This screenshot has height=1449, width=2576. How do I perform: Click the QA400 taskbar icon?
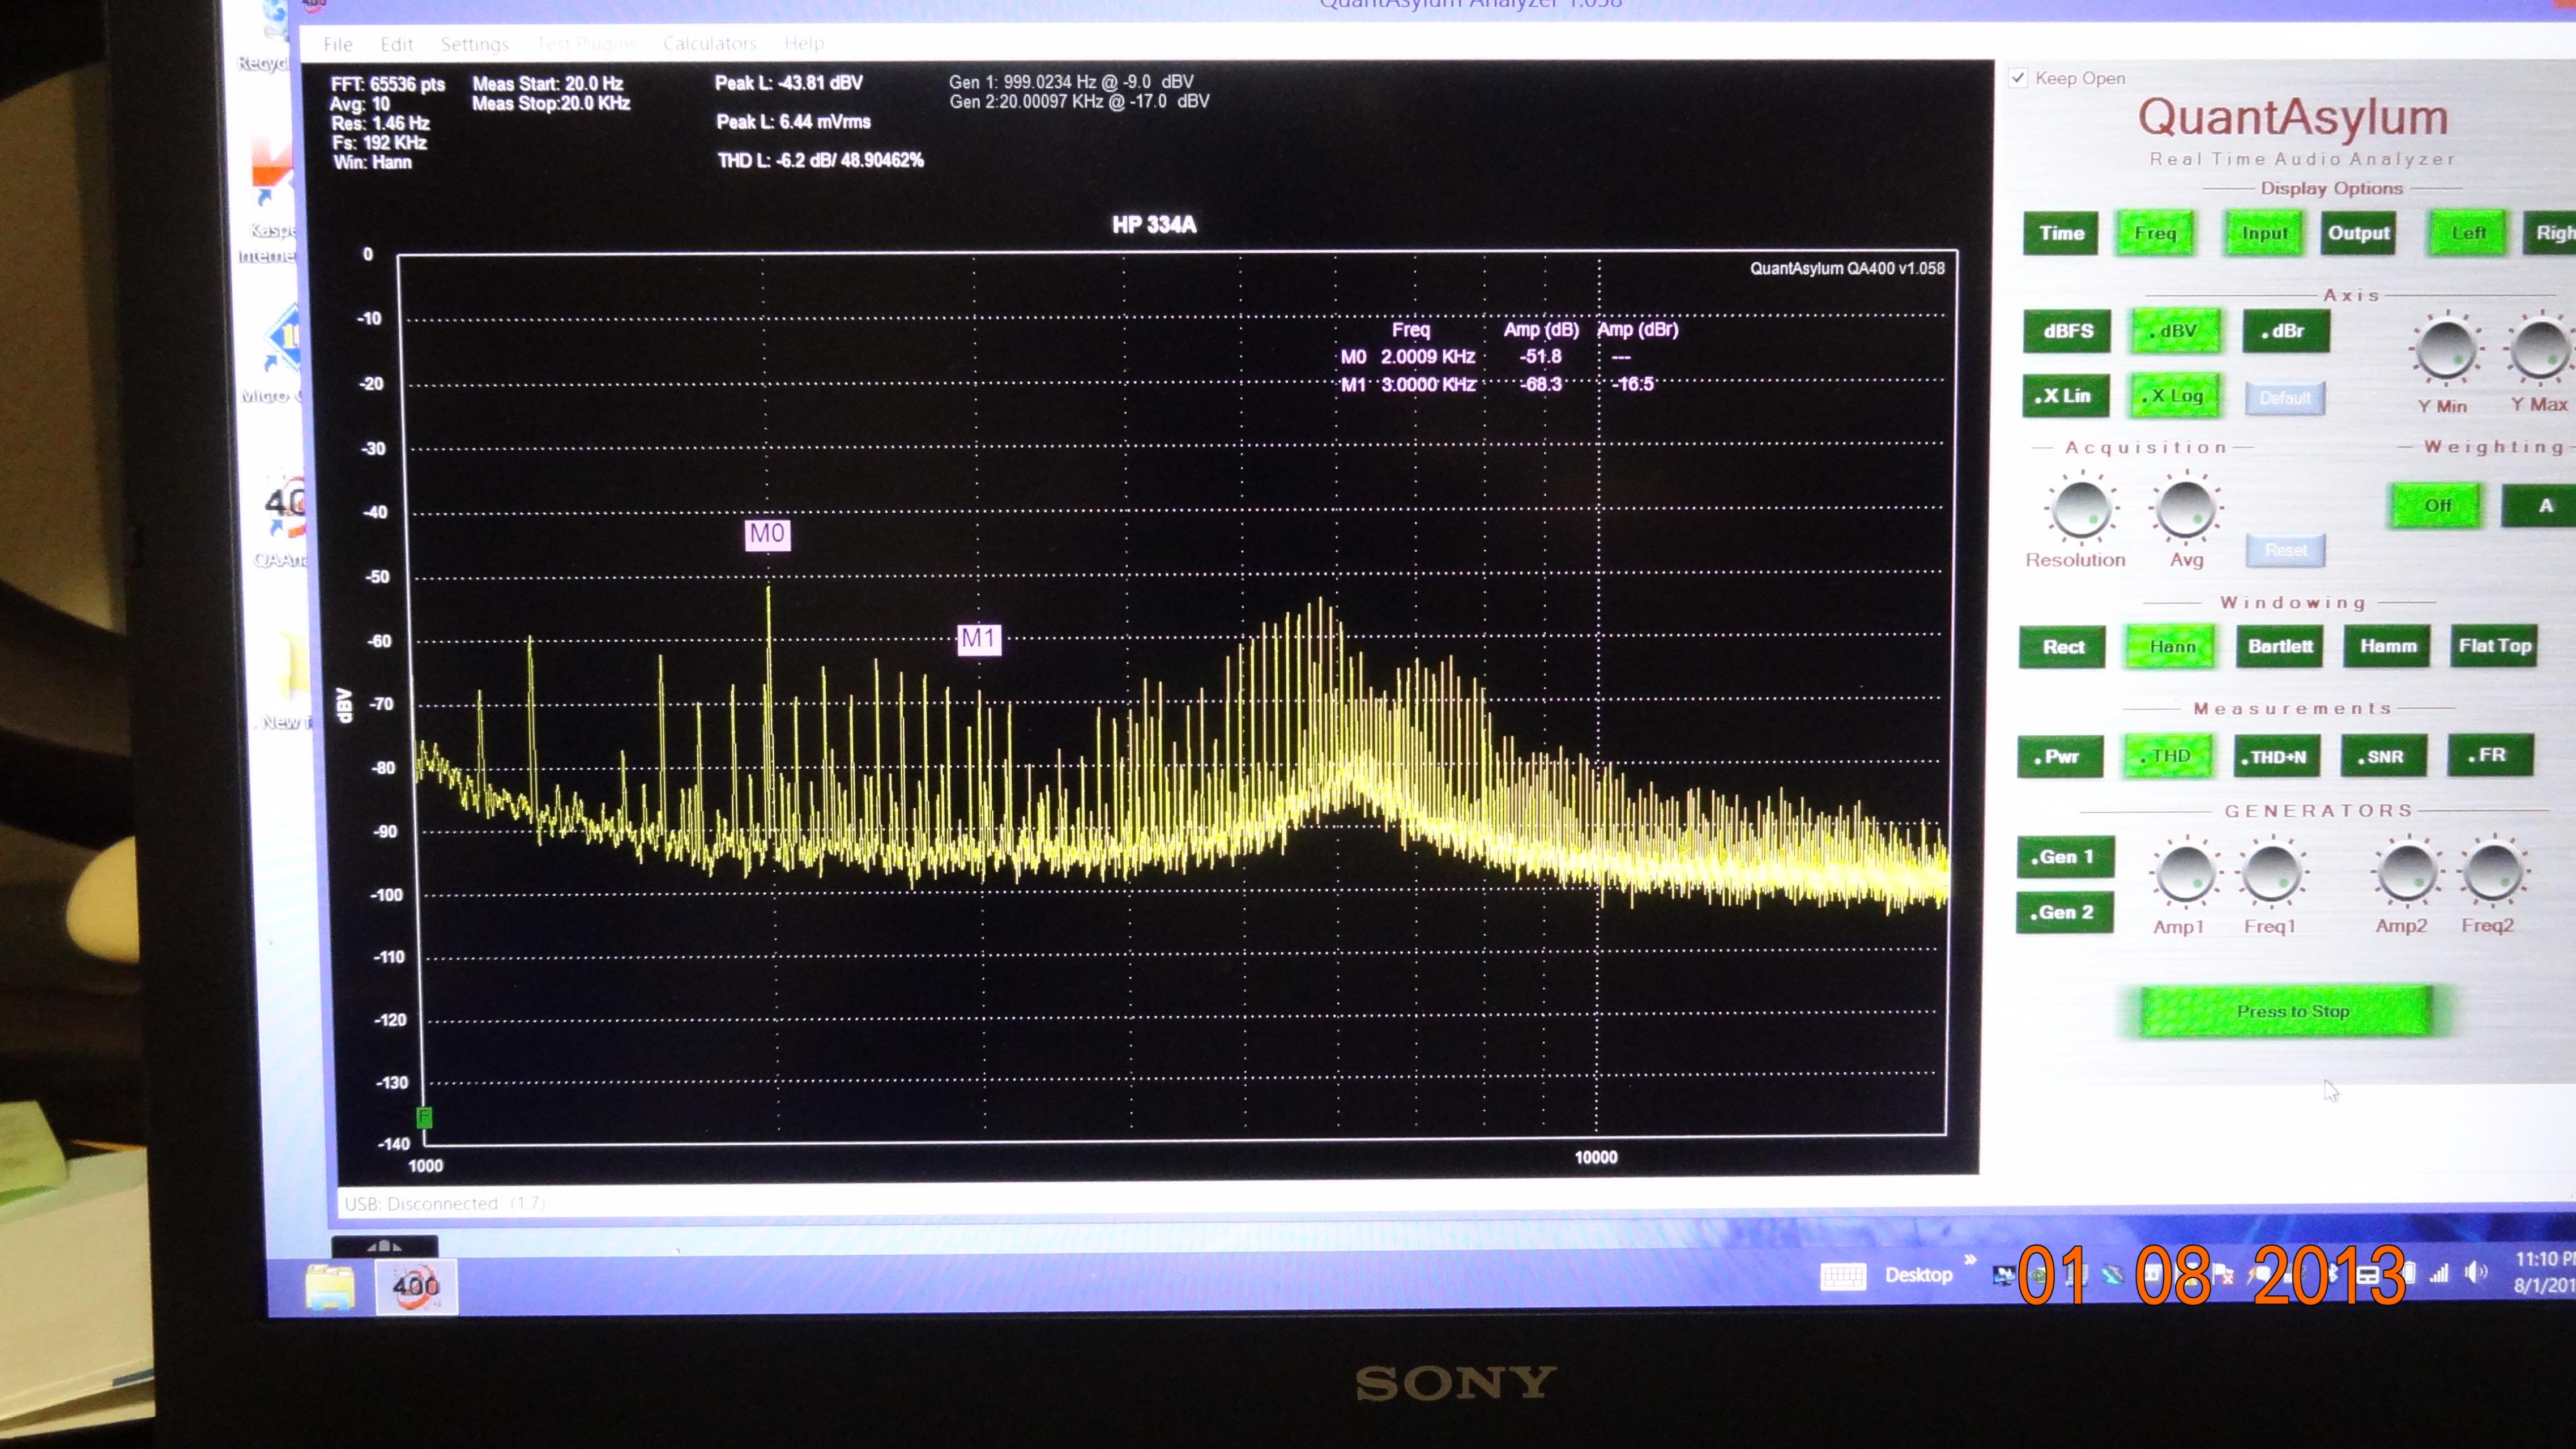416,1286
